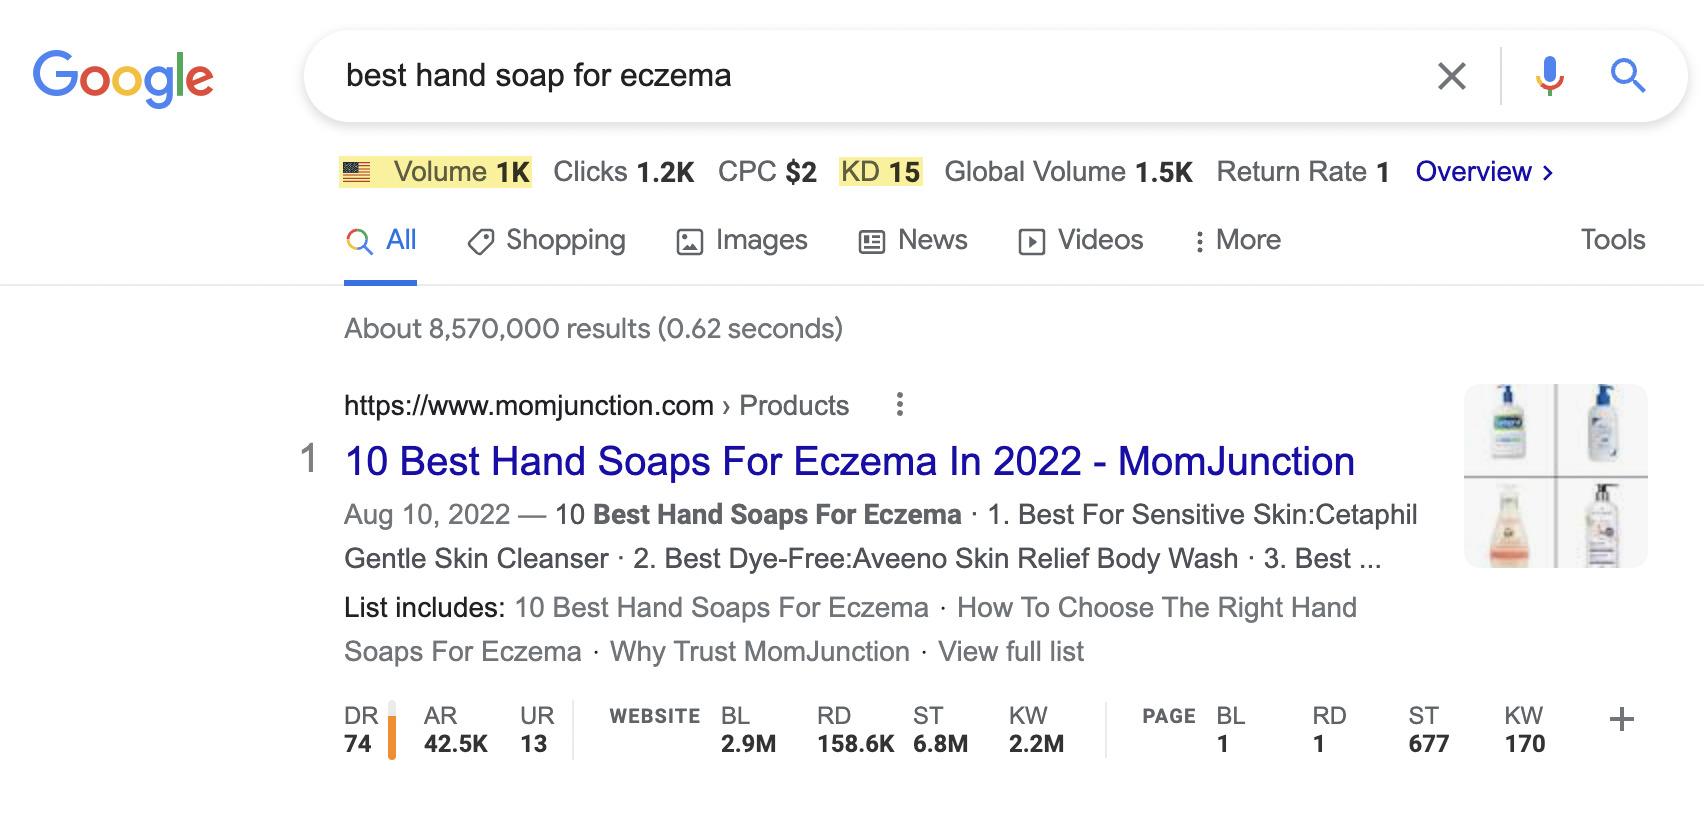Open the soap bottles result thumbnail
Viewport: 1704px width, 816px height.
pyautogui.click(x=1555, y=477)
